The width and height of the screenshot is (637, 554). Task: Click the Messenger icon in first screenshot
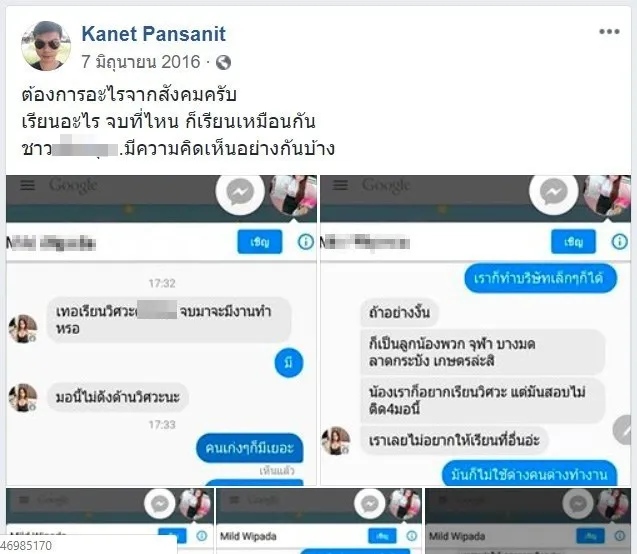[x=240, y=191]
